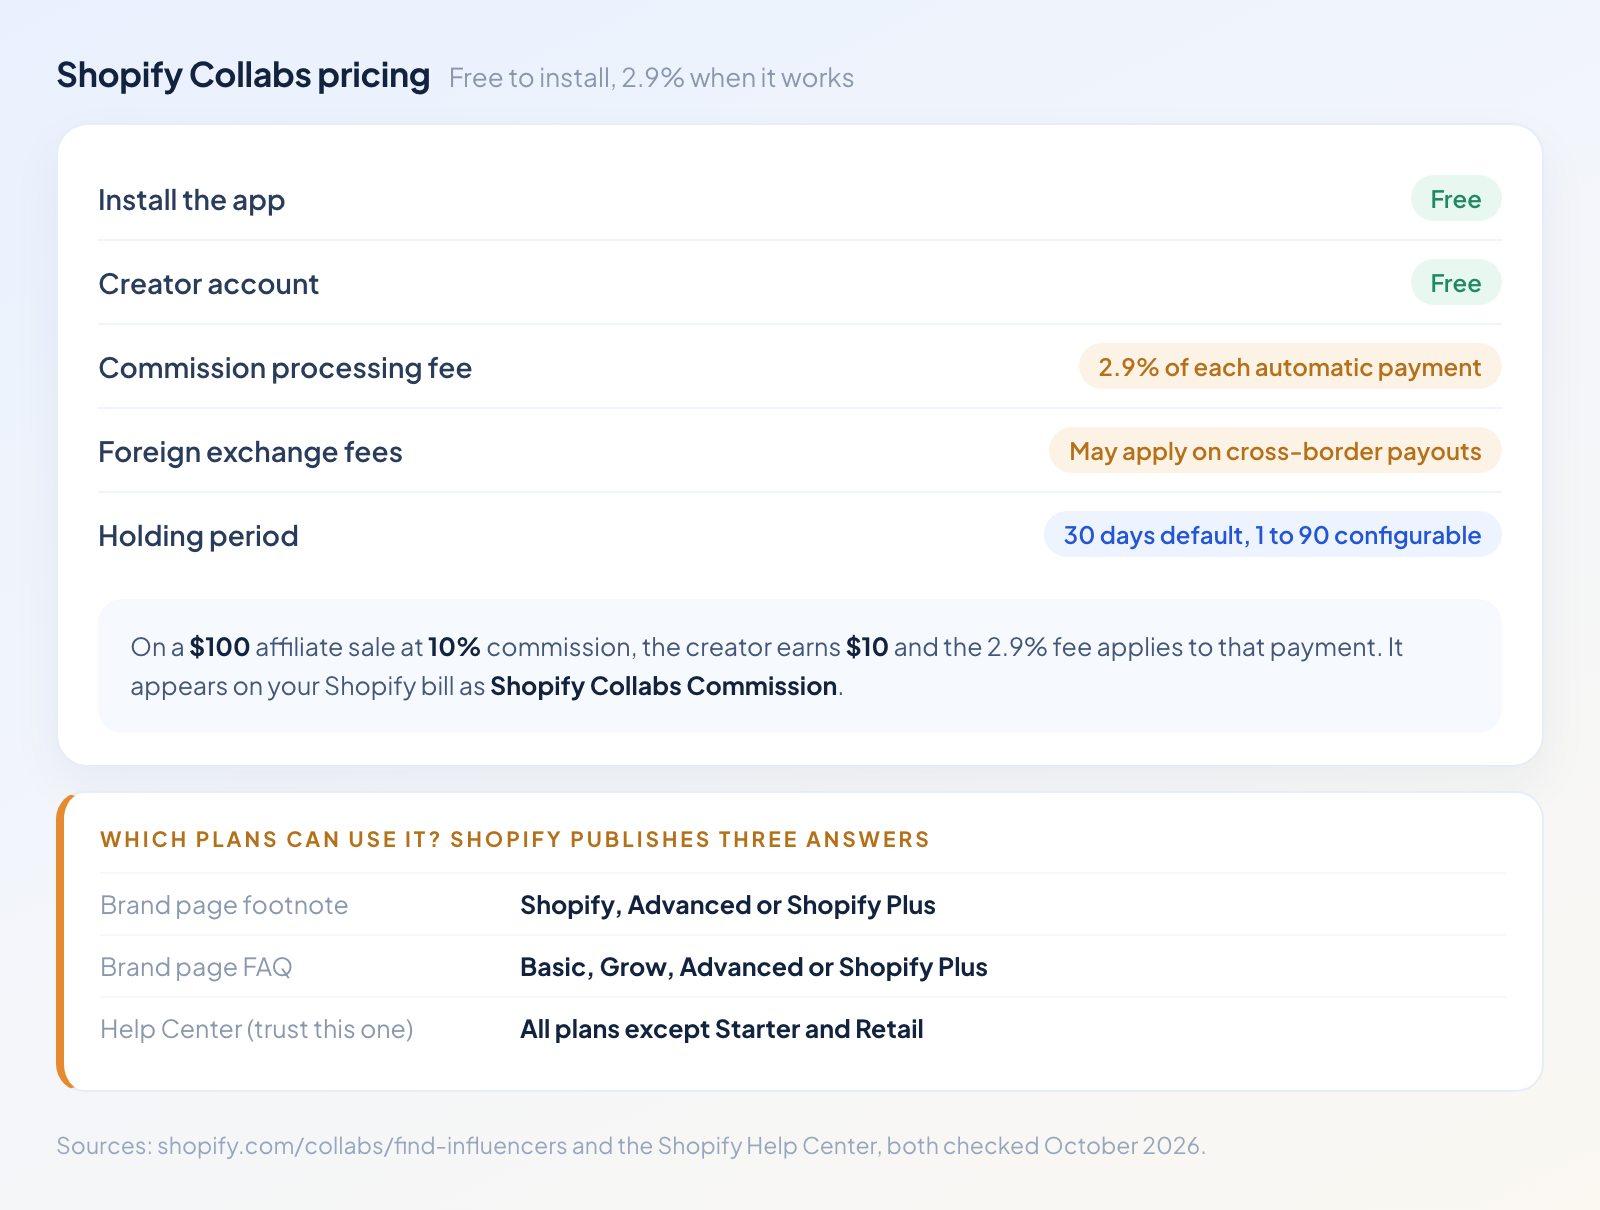Click the bold "Shopify Collabs Commission" text
The height and width of the screenshot is (1210, 1600).
[664, 686]
